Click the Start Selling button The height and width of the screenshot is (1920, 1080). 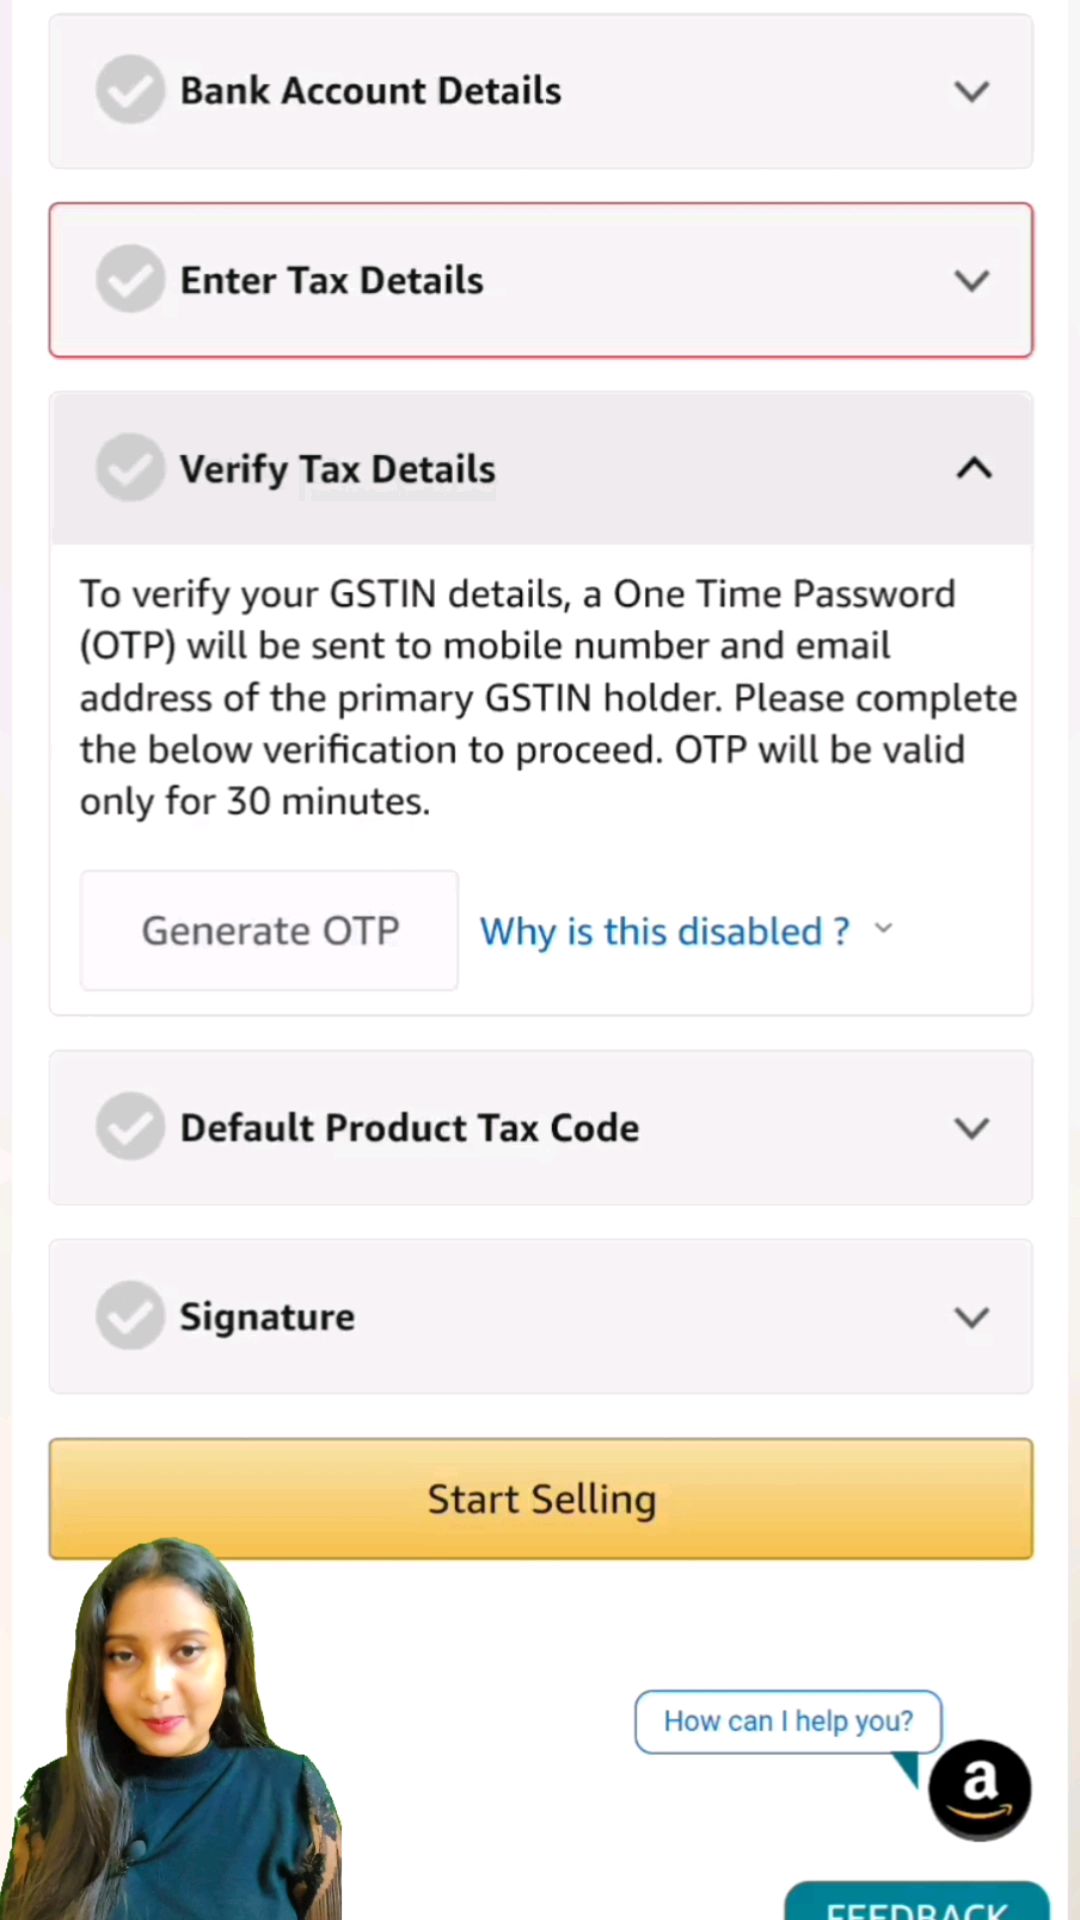pos(541,1498)
